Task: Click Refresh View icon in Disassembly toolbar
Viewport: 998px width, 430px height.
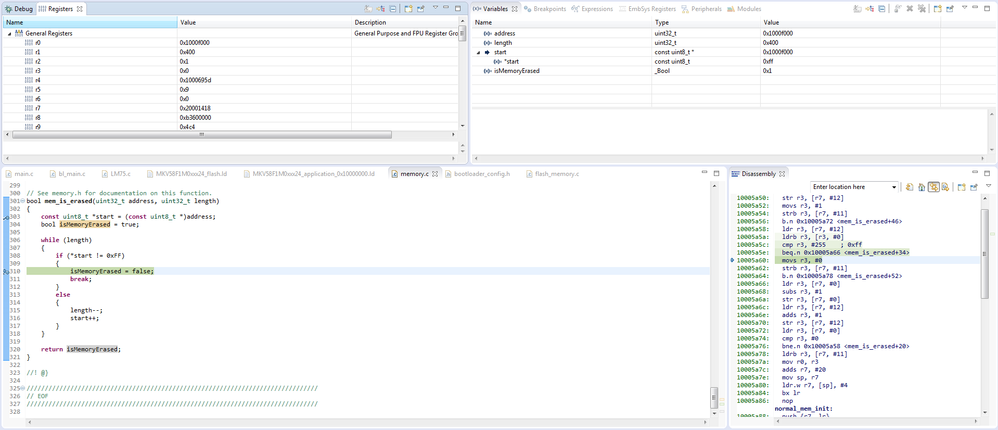Action: 910,187
